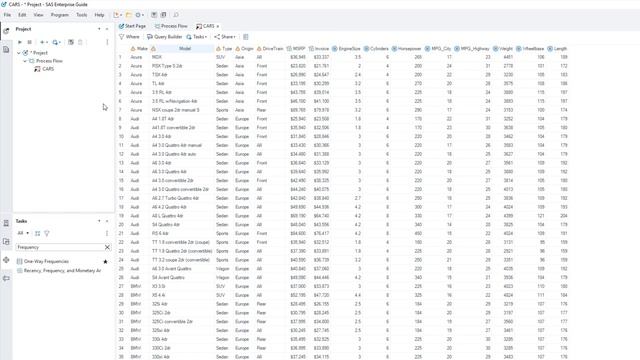Click the MPG_City column header
Image resolution: width=640 pixels, height=360 pixels.
tap(438, 49)
